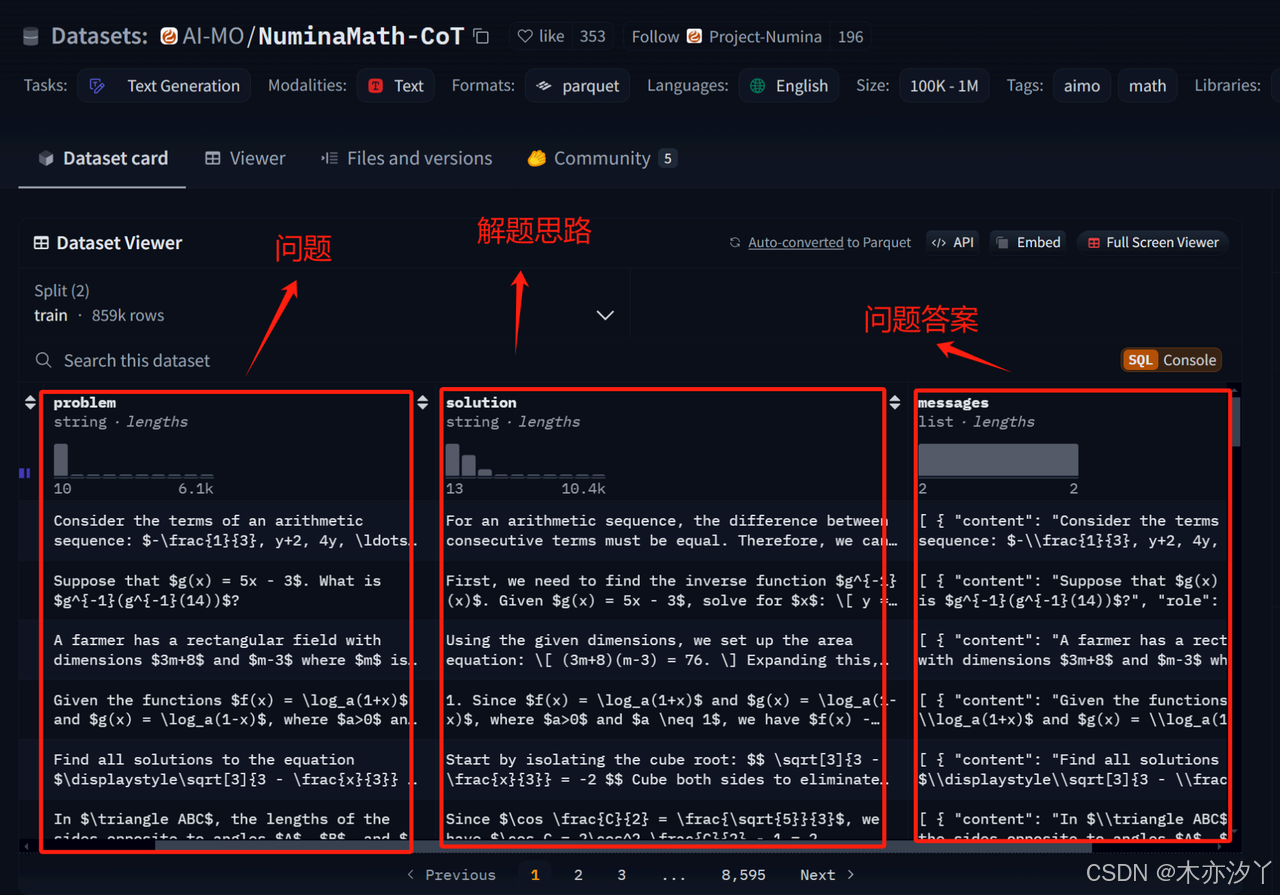1280x895 pixels.
Task: Click the Text modality icon
Action: click(374, 85)
